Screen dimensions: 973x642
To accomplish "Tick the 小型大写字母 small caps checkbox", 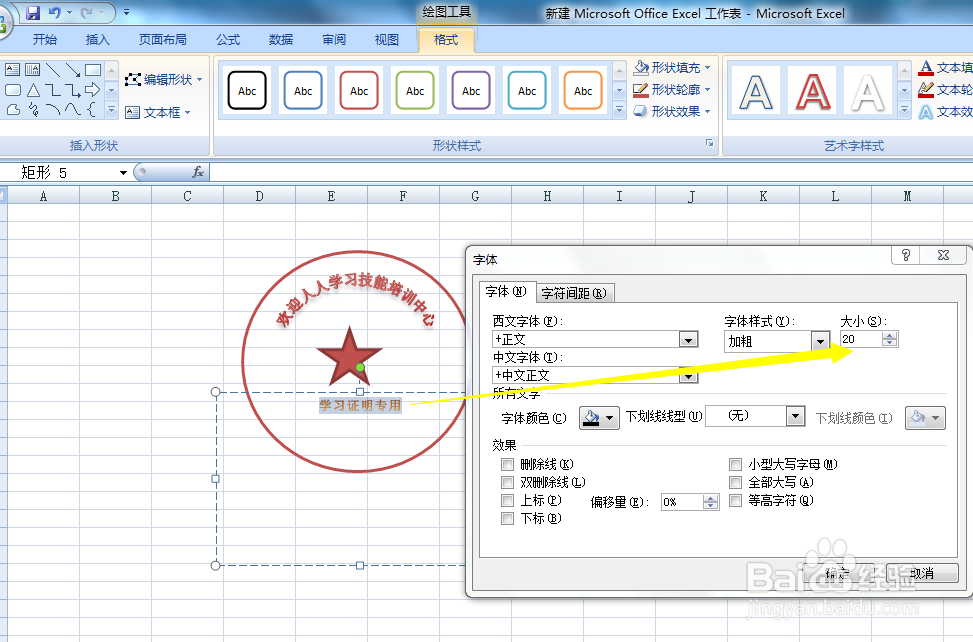I will [735, 464].
